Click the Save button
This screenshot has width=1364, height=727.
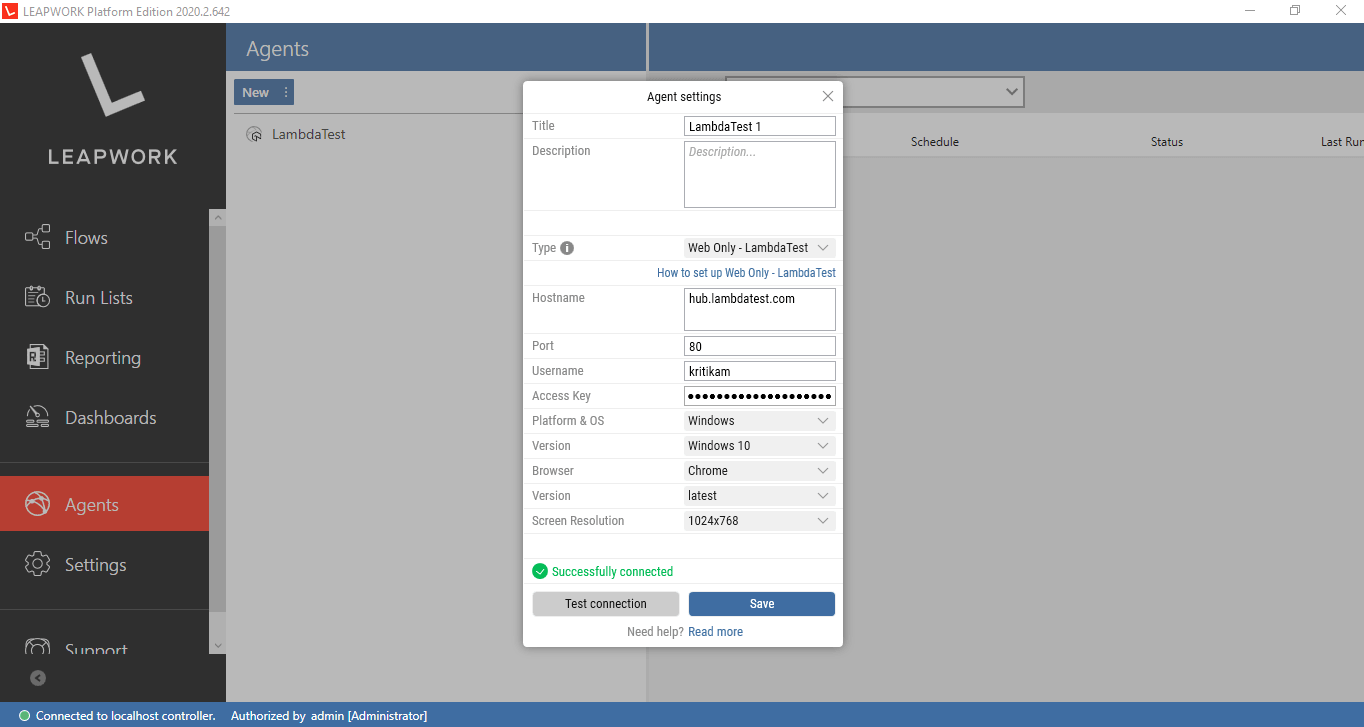(x=761, y=604)
